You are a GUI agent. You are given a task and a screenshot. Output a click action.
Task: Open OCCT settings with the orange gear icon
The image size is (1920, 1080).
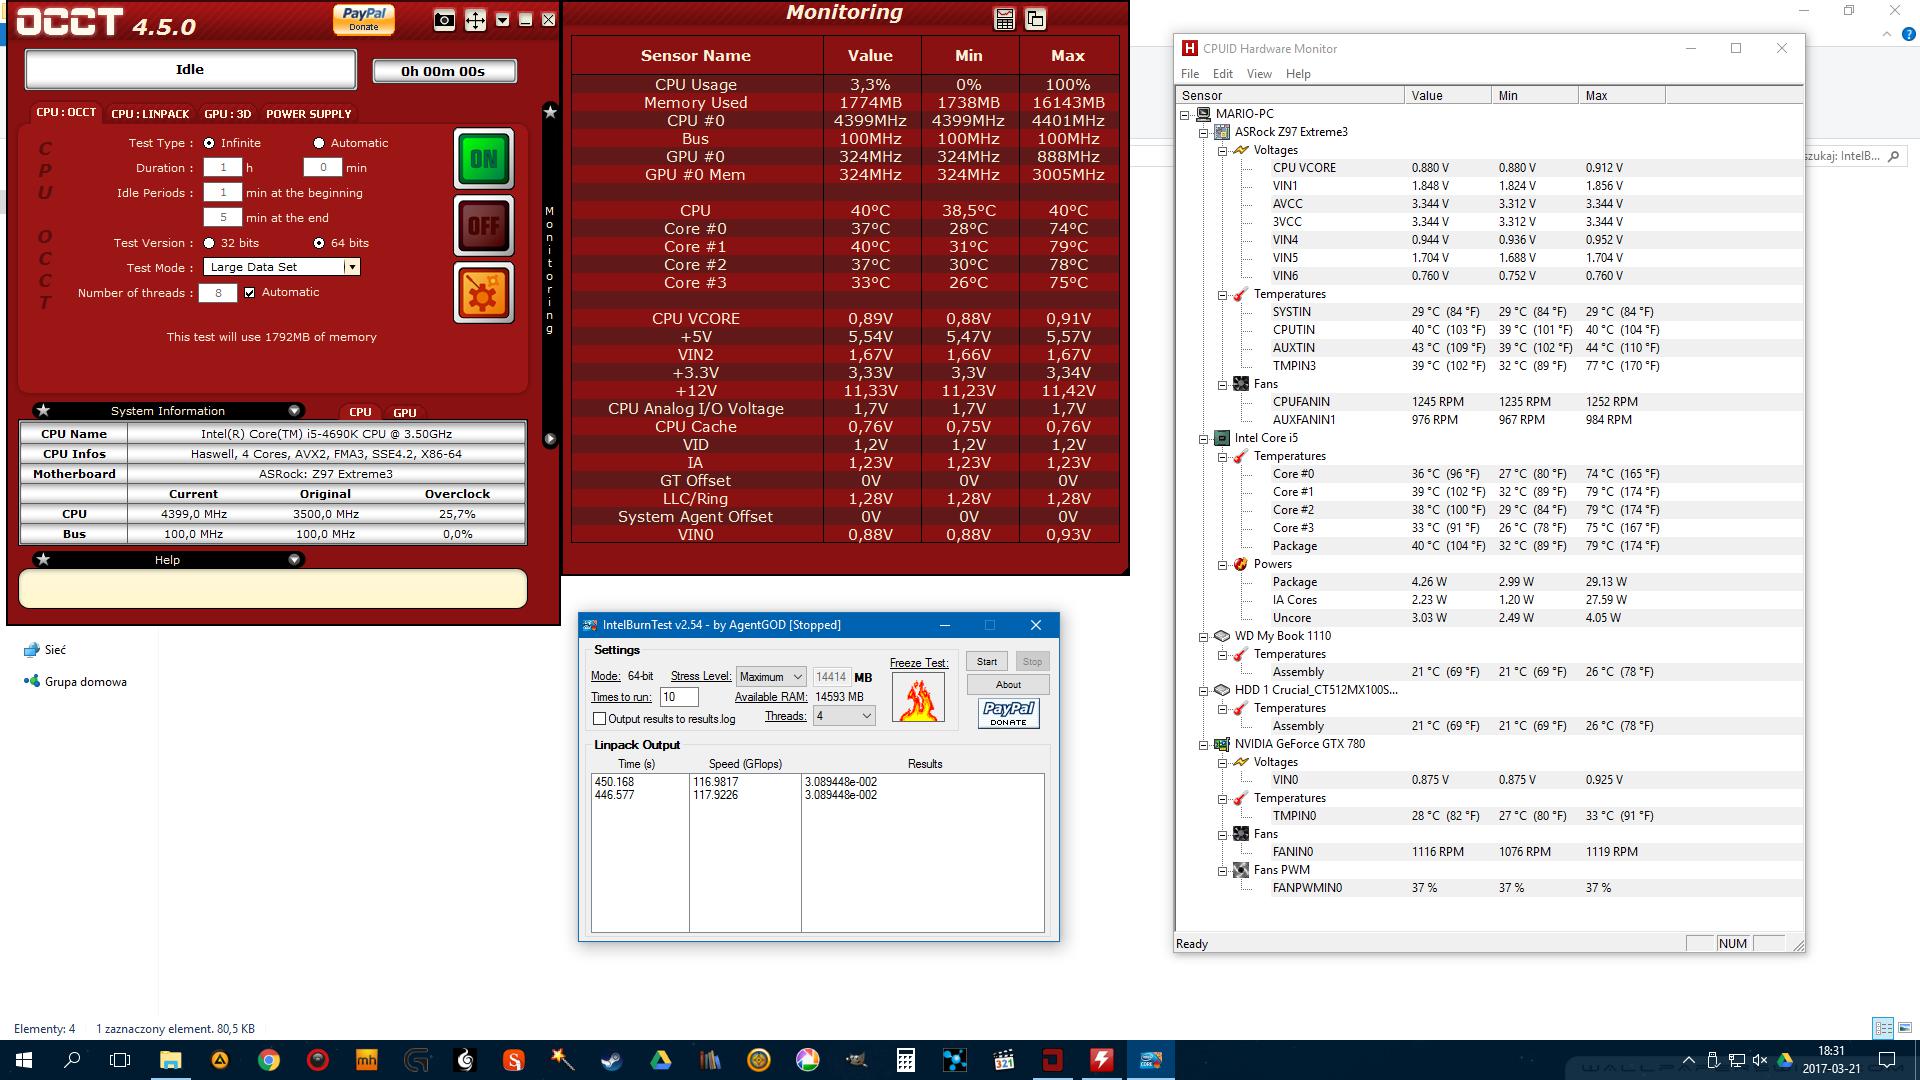coord(484,293)
